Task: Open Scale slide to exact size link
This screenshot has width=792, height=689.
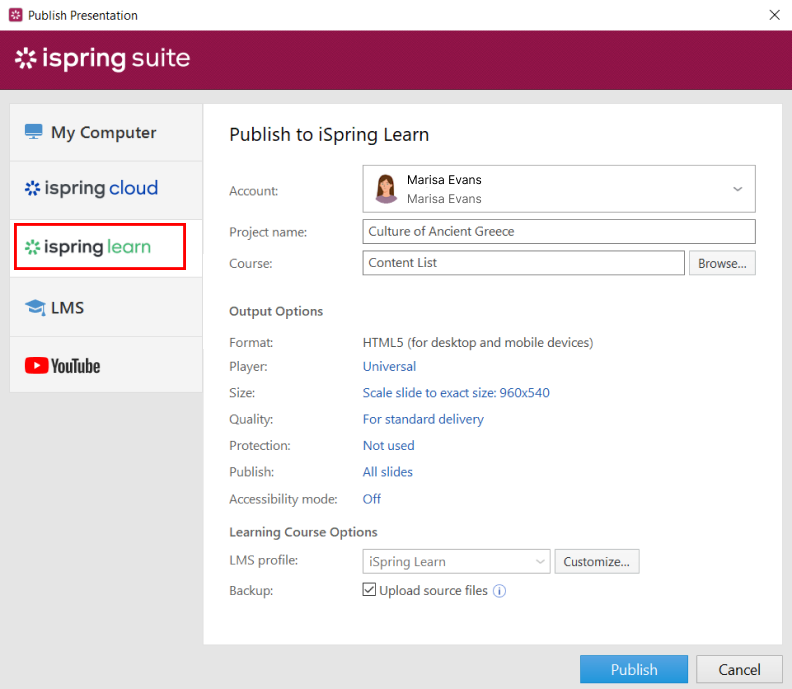Action: [x=456, y=392]
